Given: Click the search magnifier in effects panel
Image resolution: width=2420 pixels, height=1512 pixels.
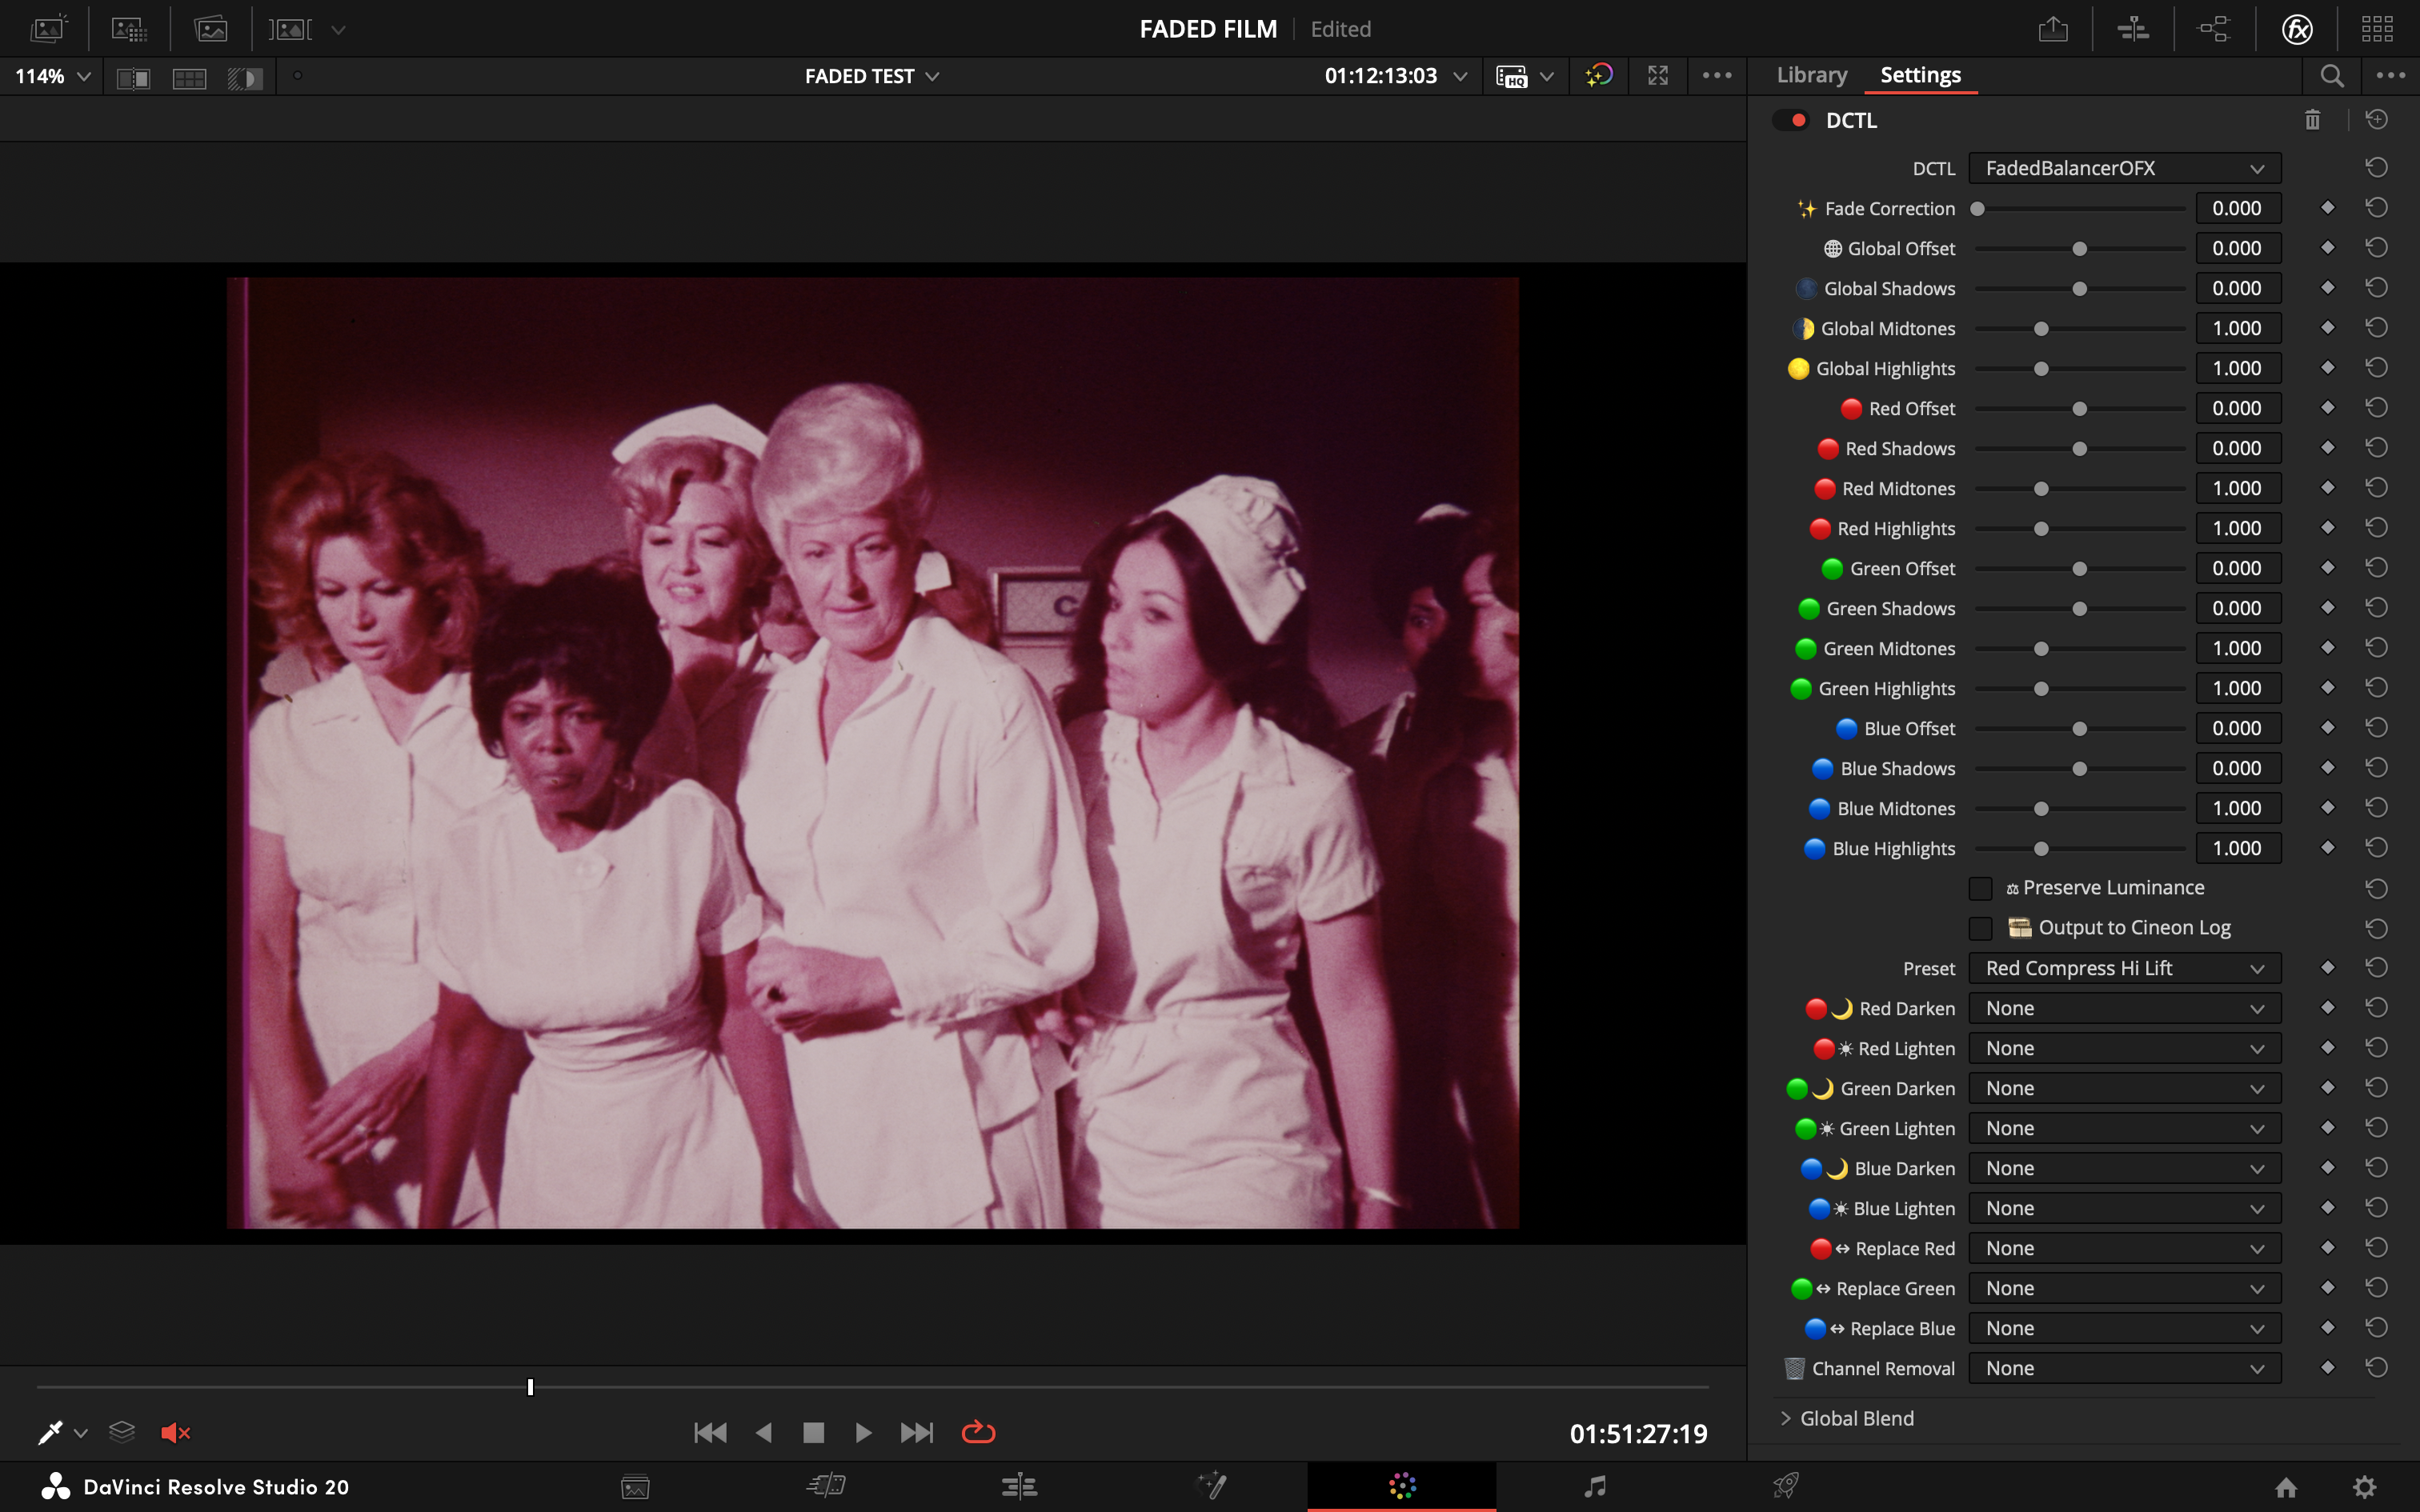Looking at the screenshot, I should pyautogui.click(x=2332, y=76).
